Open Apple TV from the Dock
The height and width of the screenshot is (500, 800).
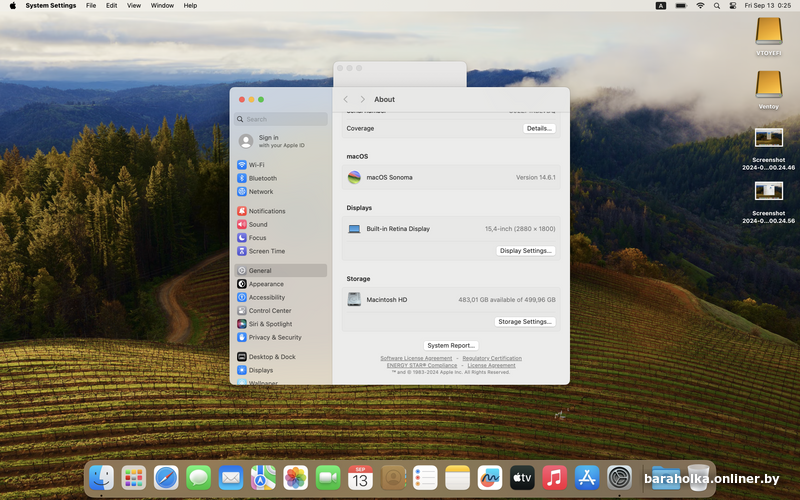(522, 478)
